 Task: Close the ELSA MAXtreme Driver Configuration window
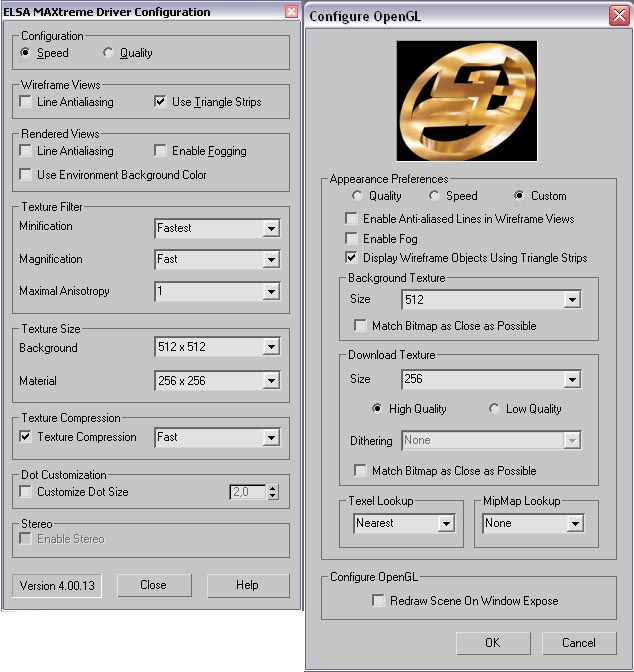click(291, 12)
